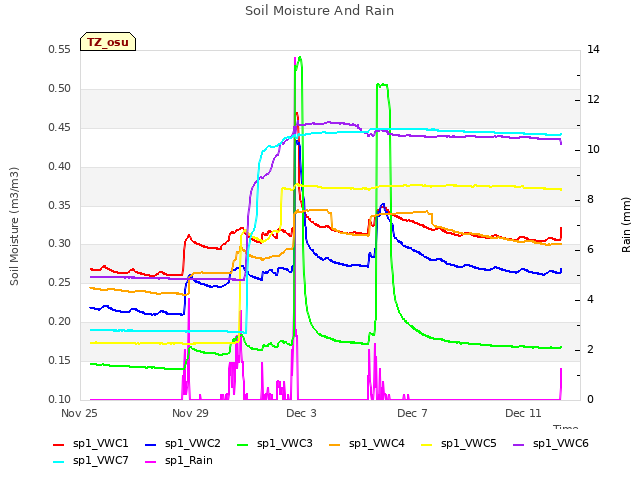The image size is (640, 480).
Task: Click the TZ_osu site label box
Action: tap(108, 42)
